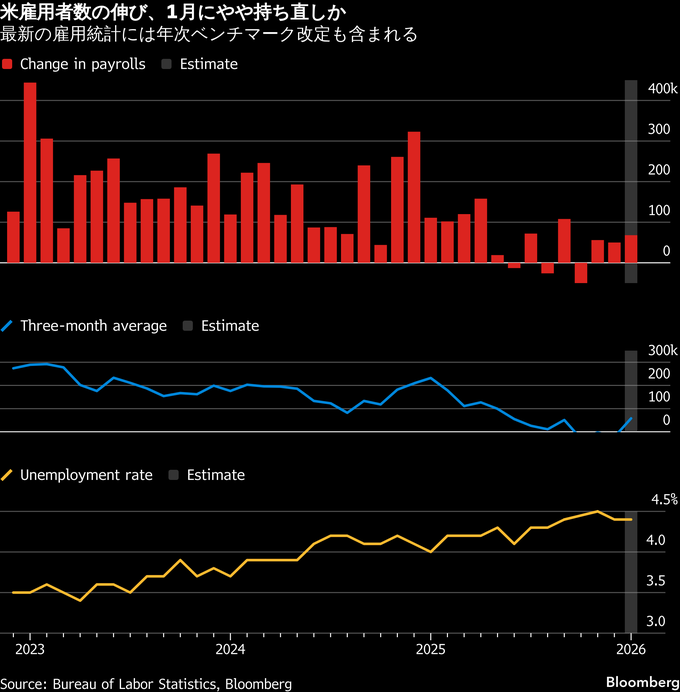Select the Three-month average legend label
The height and width of the screenshot is (692, 680).
coord(93,326)
